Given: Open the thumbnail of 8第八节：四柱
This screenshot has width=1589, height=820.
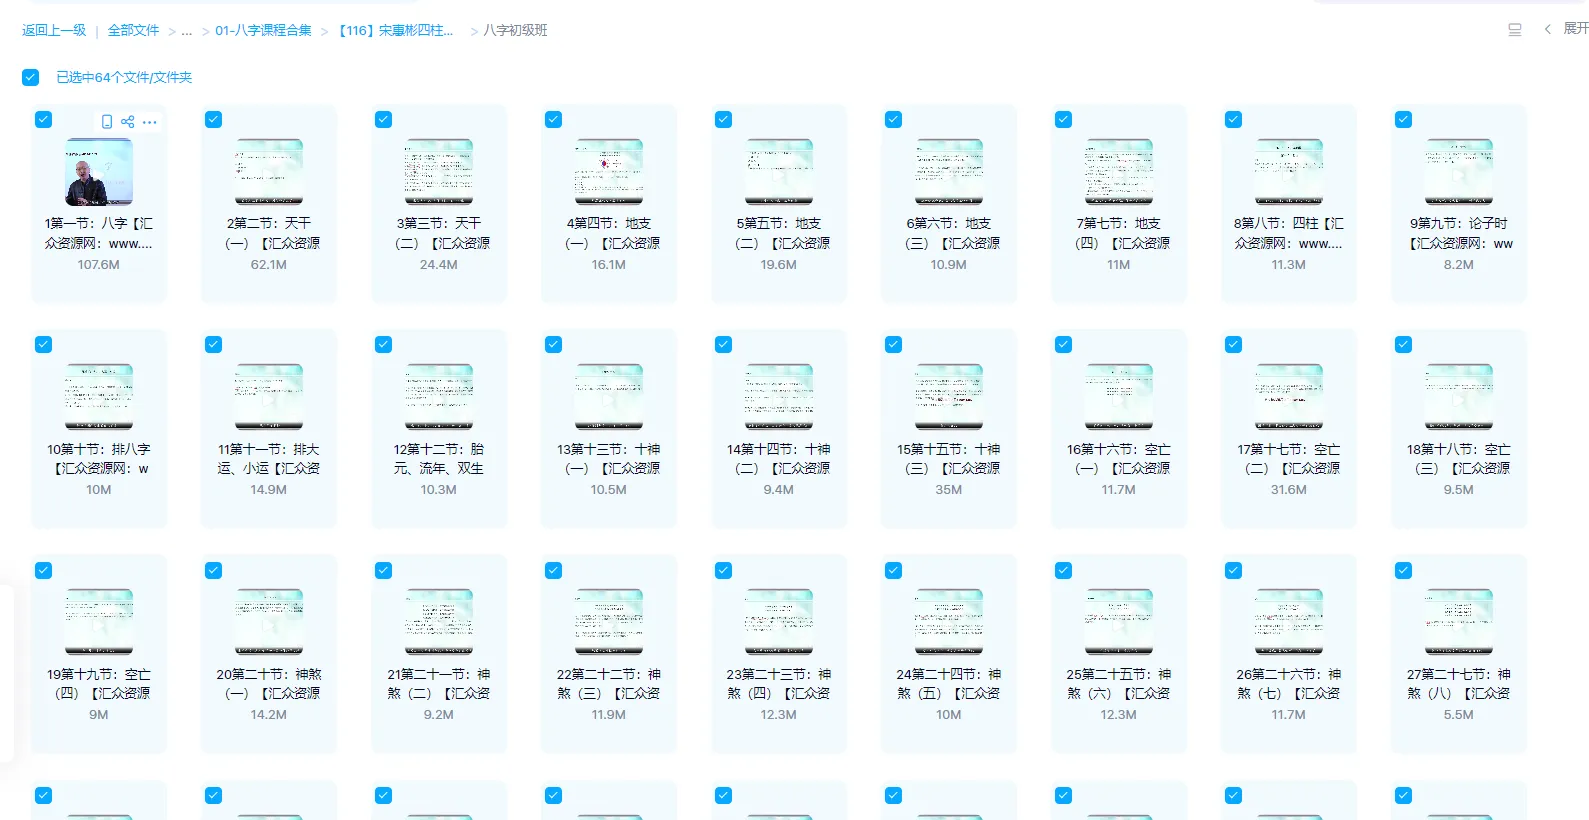Looking at the screenshot, I should point(1289,172).
